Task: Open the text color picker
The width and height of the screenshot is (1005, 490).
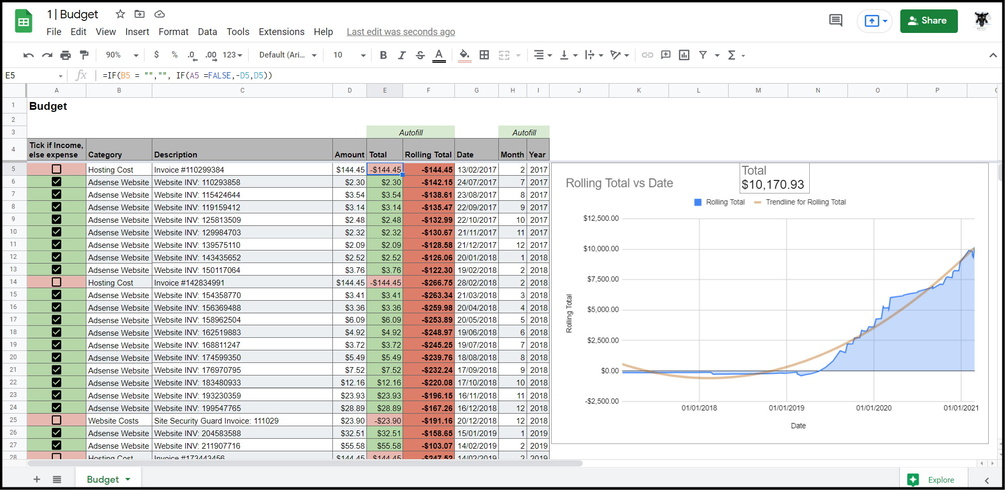Action: click(x=439, y=56)
